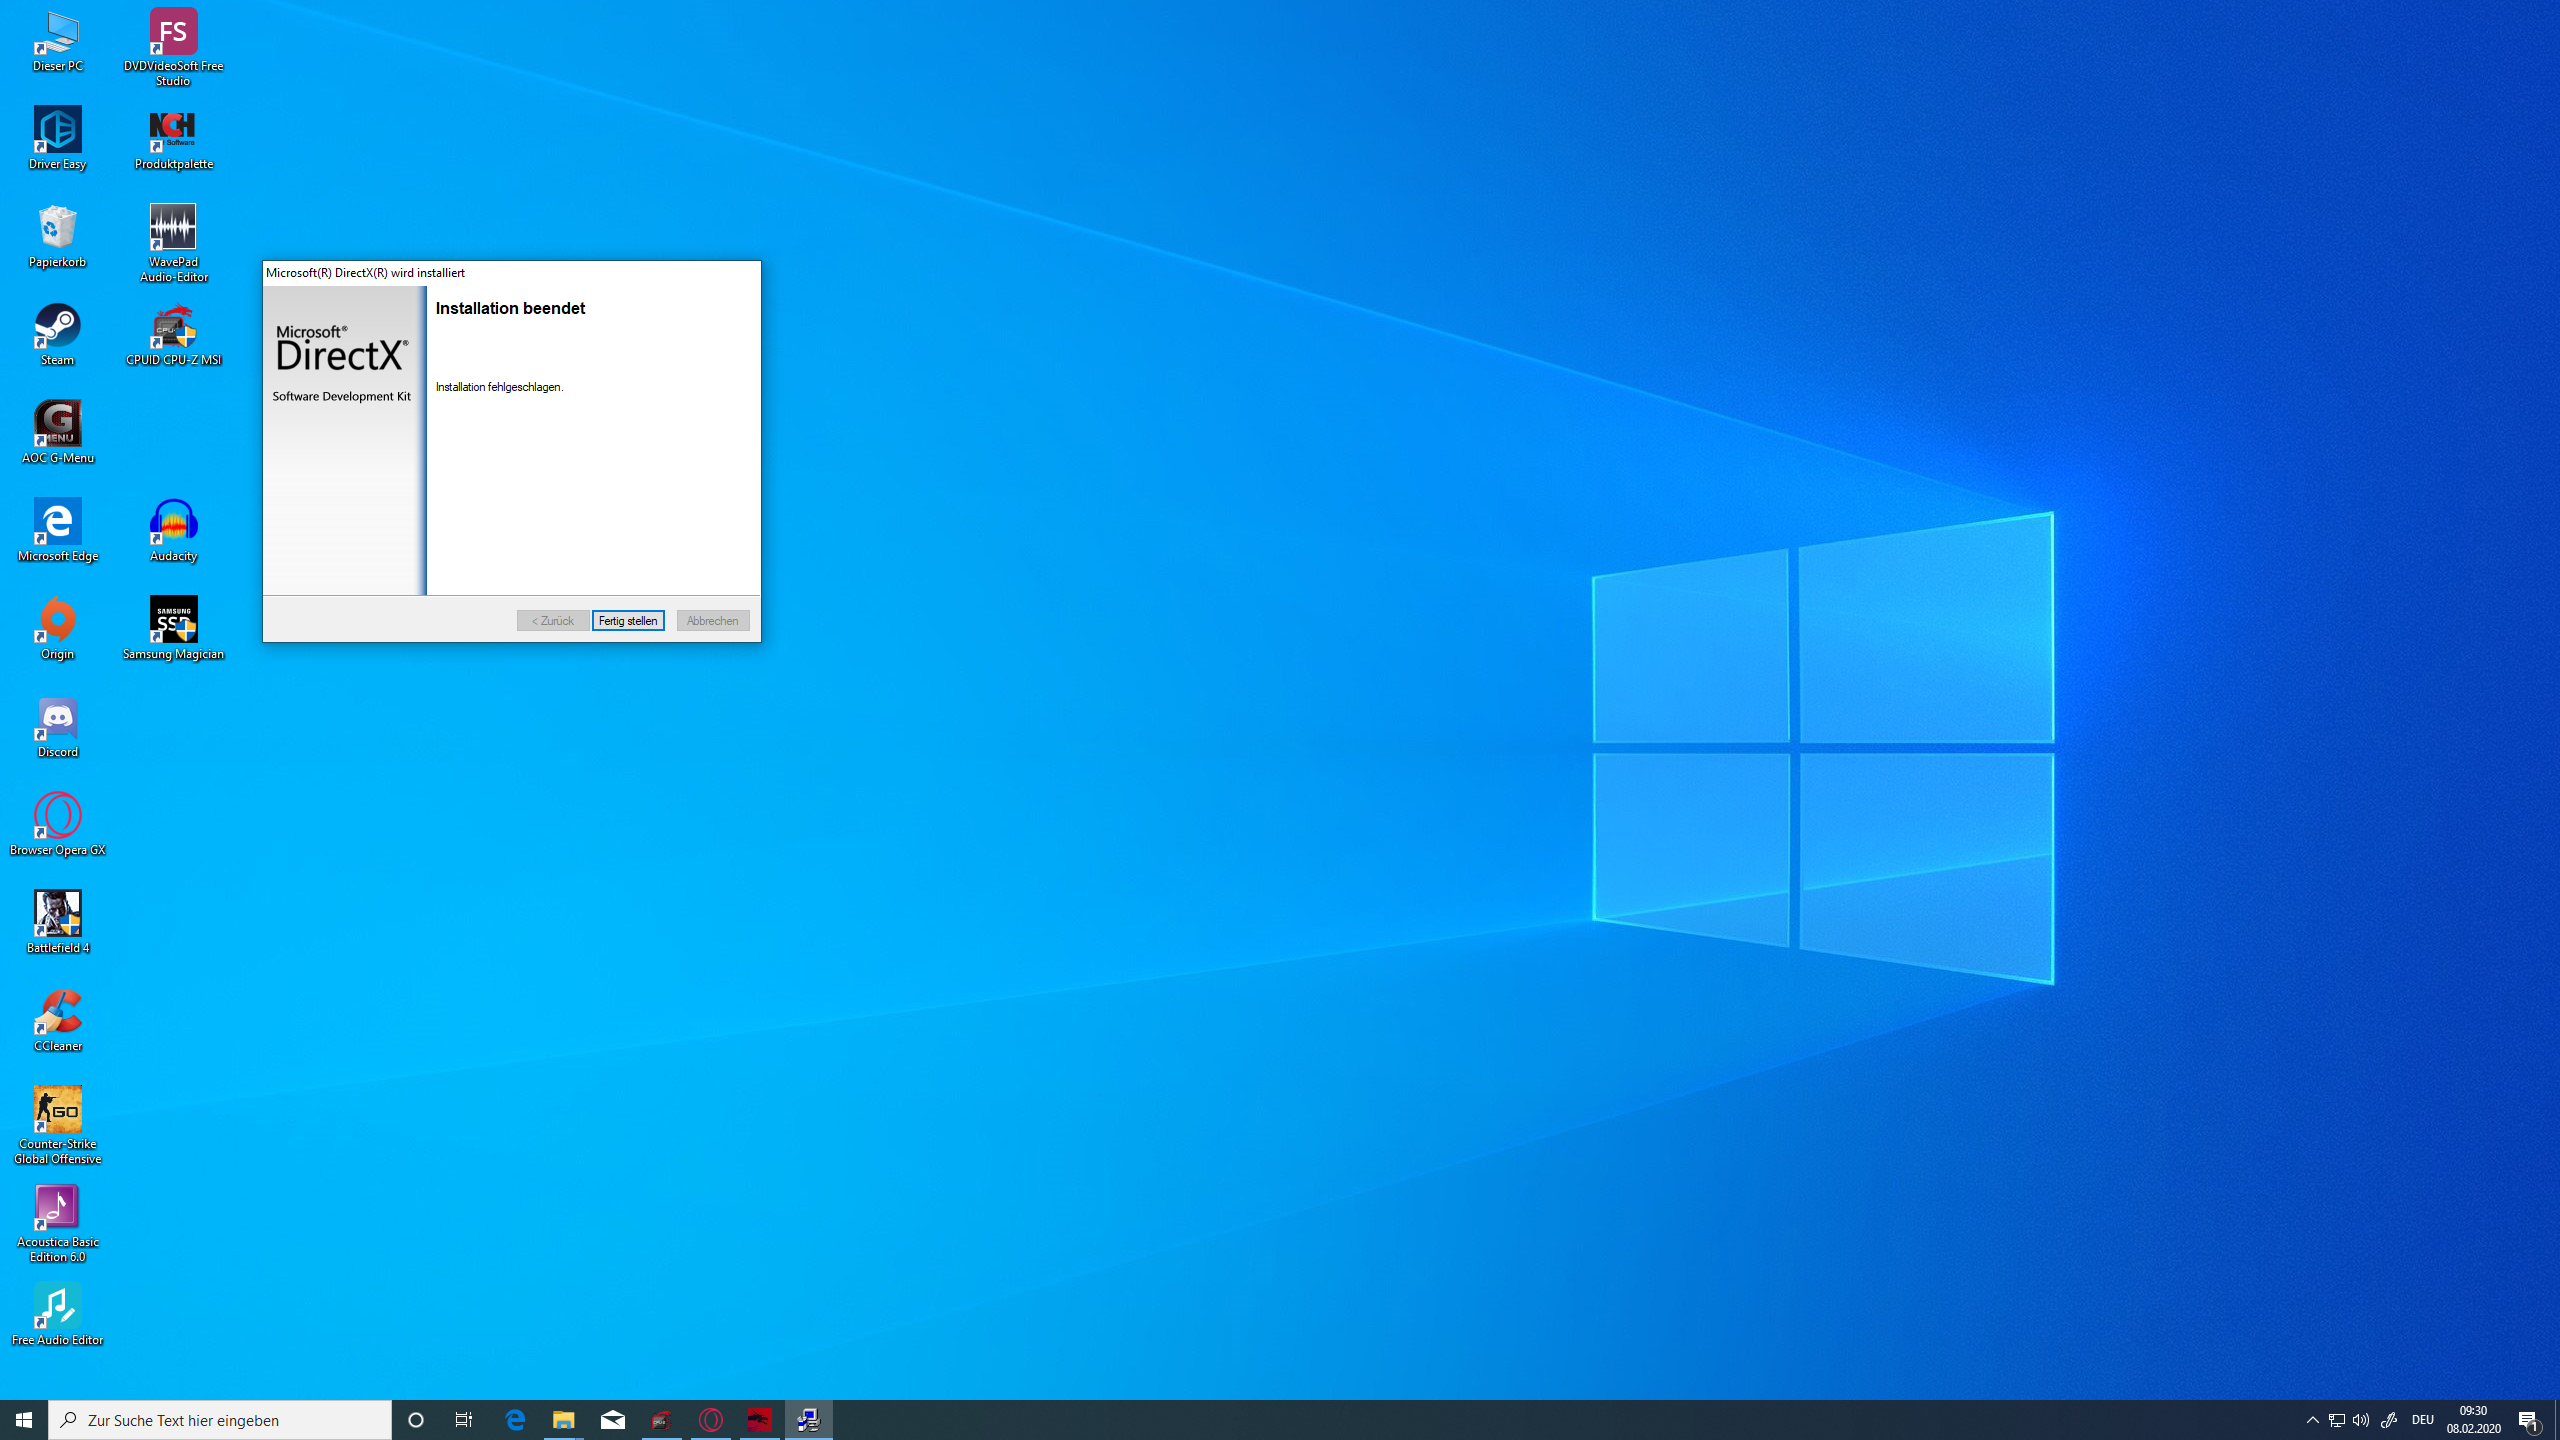This screenshot has width=2560, height=1440.
Task: Select the Browser Opera GX desktop icon
Action: click(57, 822)
